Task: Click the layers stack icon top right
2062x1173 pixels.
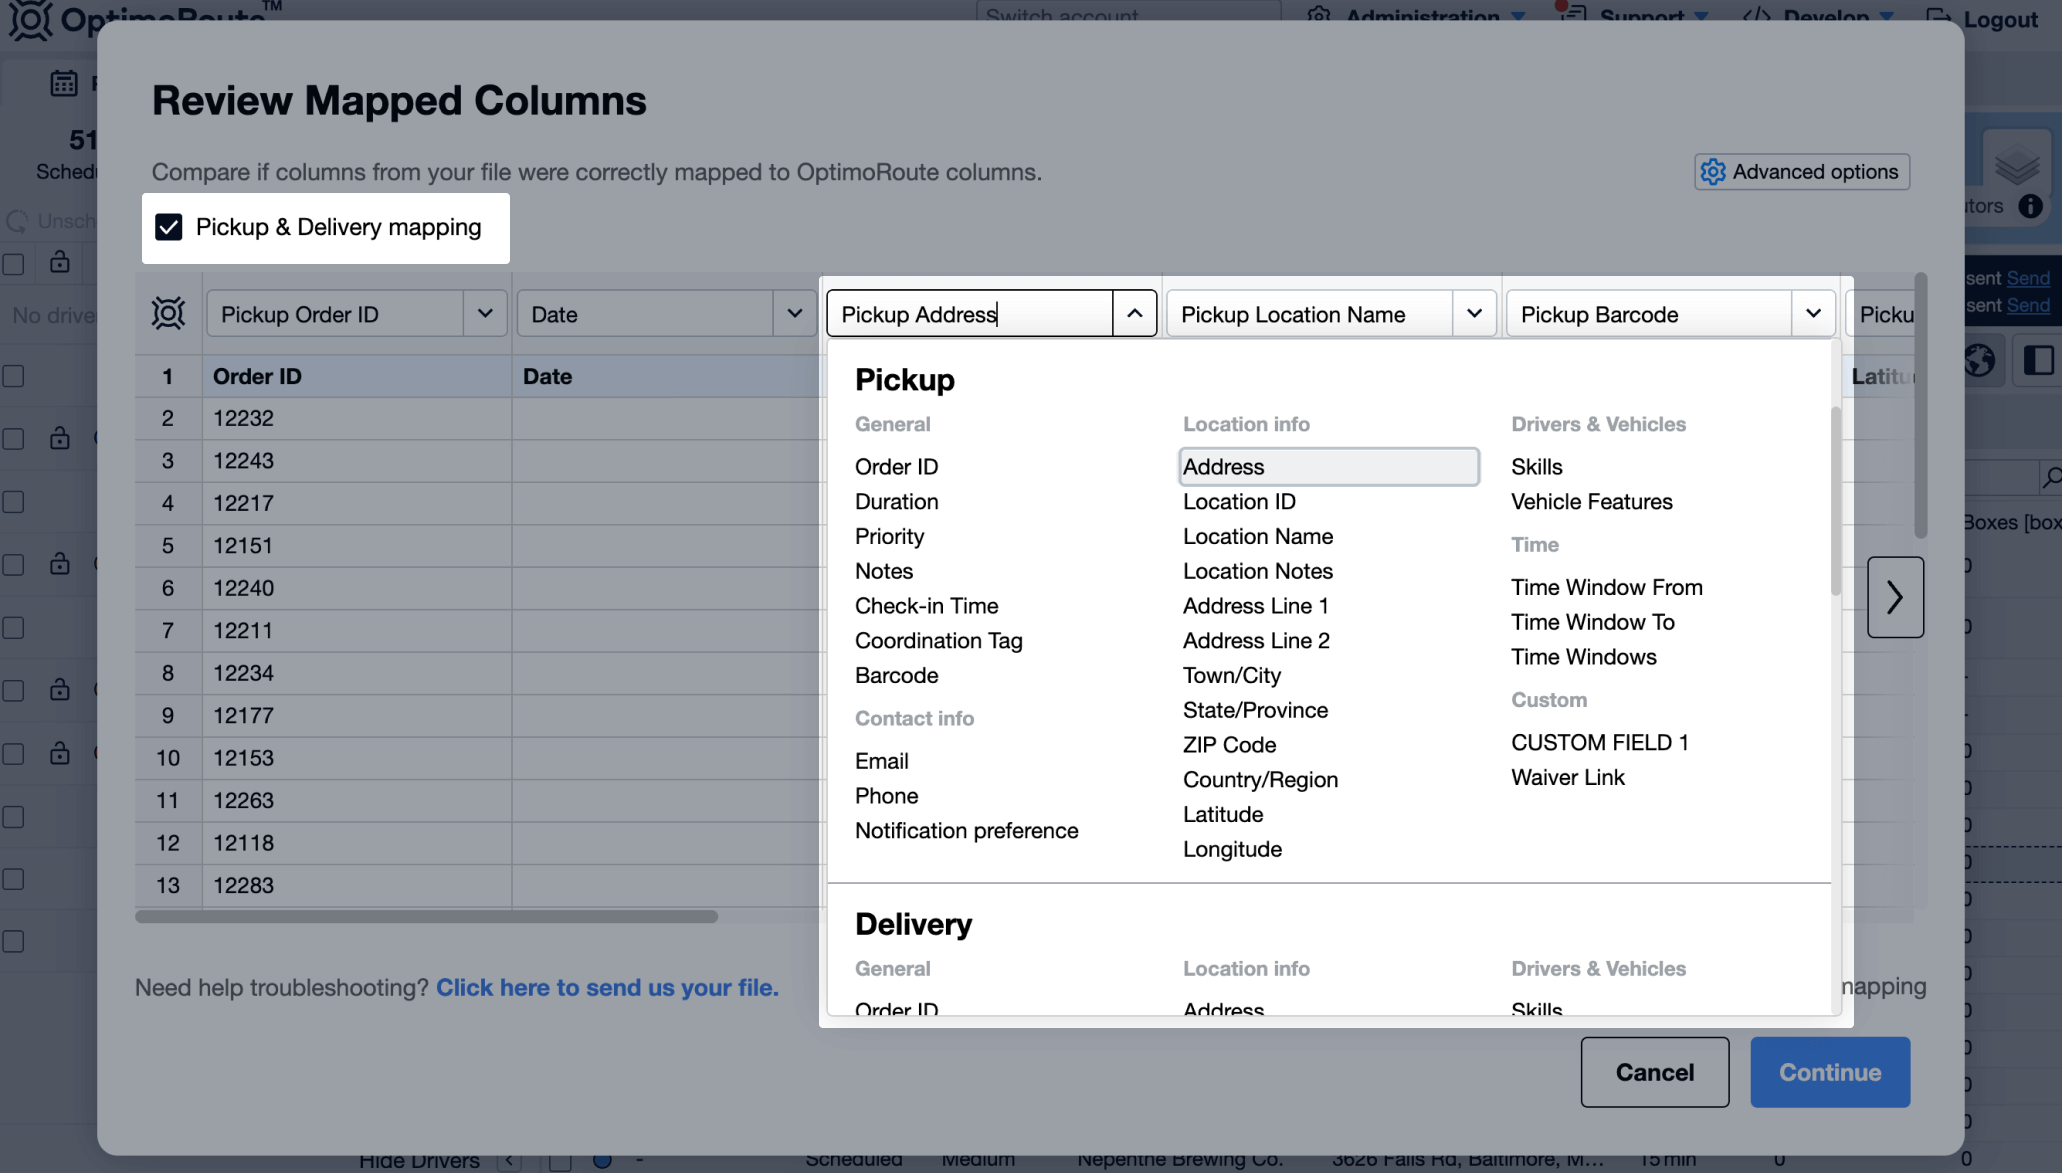Action: click(2015, 164)
